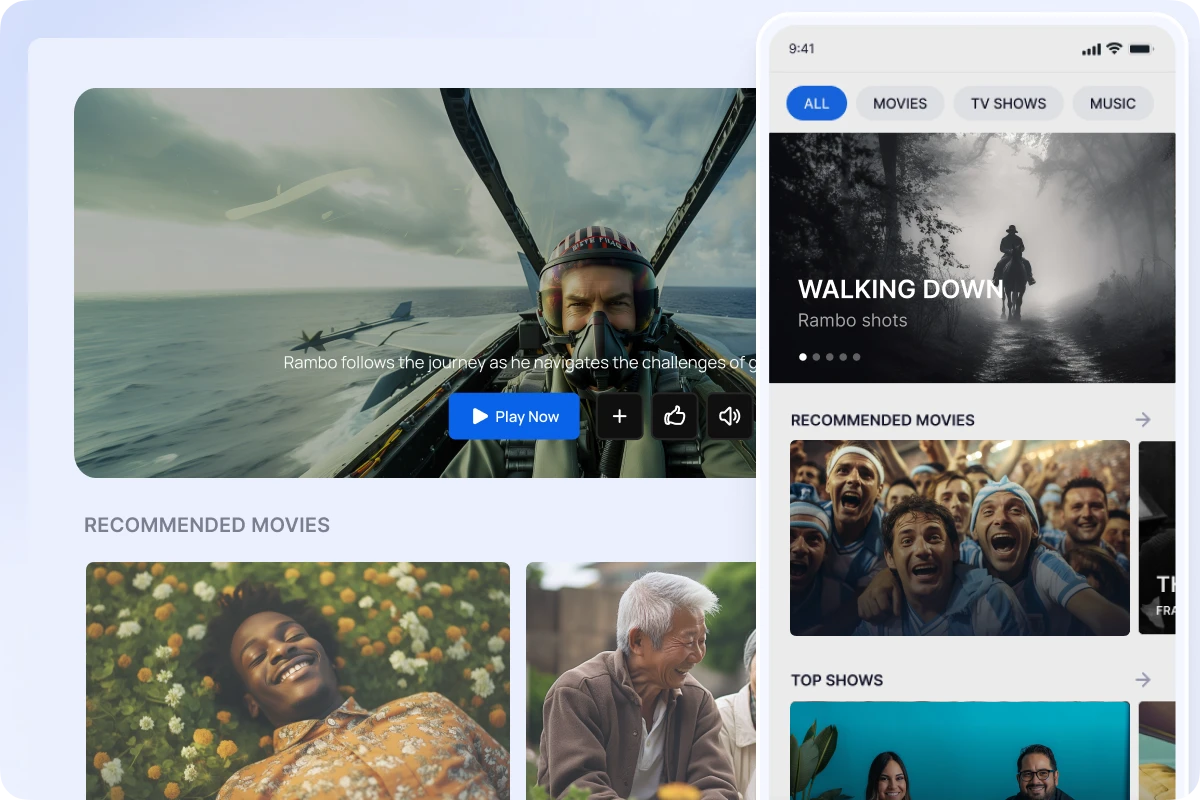Click the desktop RECOMMENDED MOVIES heading
The image size is (1200, 800).
point(207,525)
